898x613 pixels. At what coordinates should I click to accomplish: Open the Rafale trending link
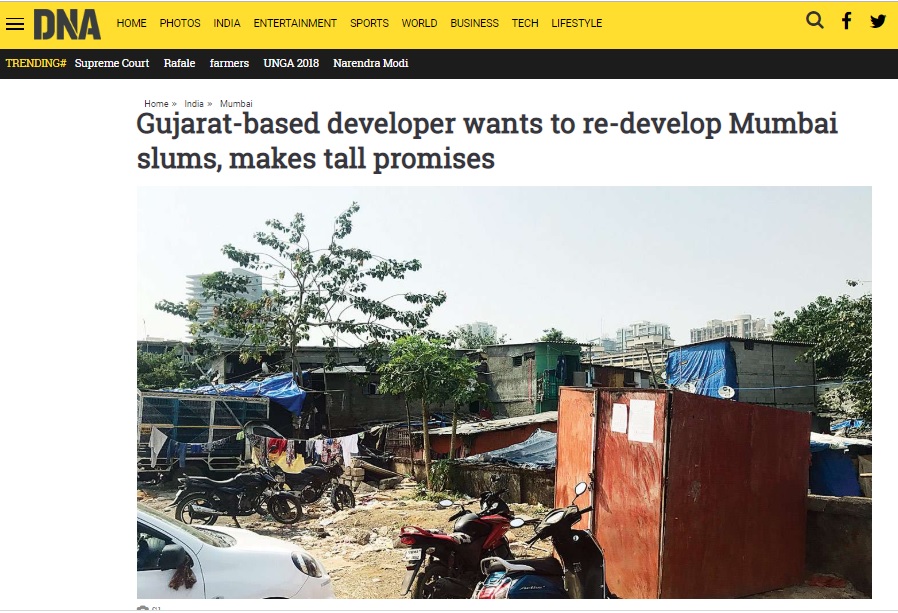[x=179, y=63]
